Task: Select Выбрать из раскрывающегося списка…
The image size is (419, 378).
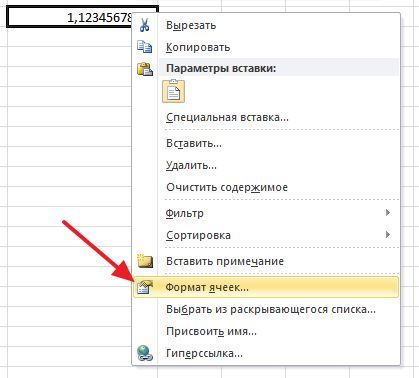Action: tap(266, 309)
